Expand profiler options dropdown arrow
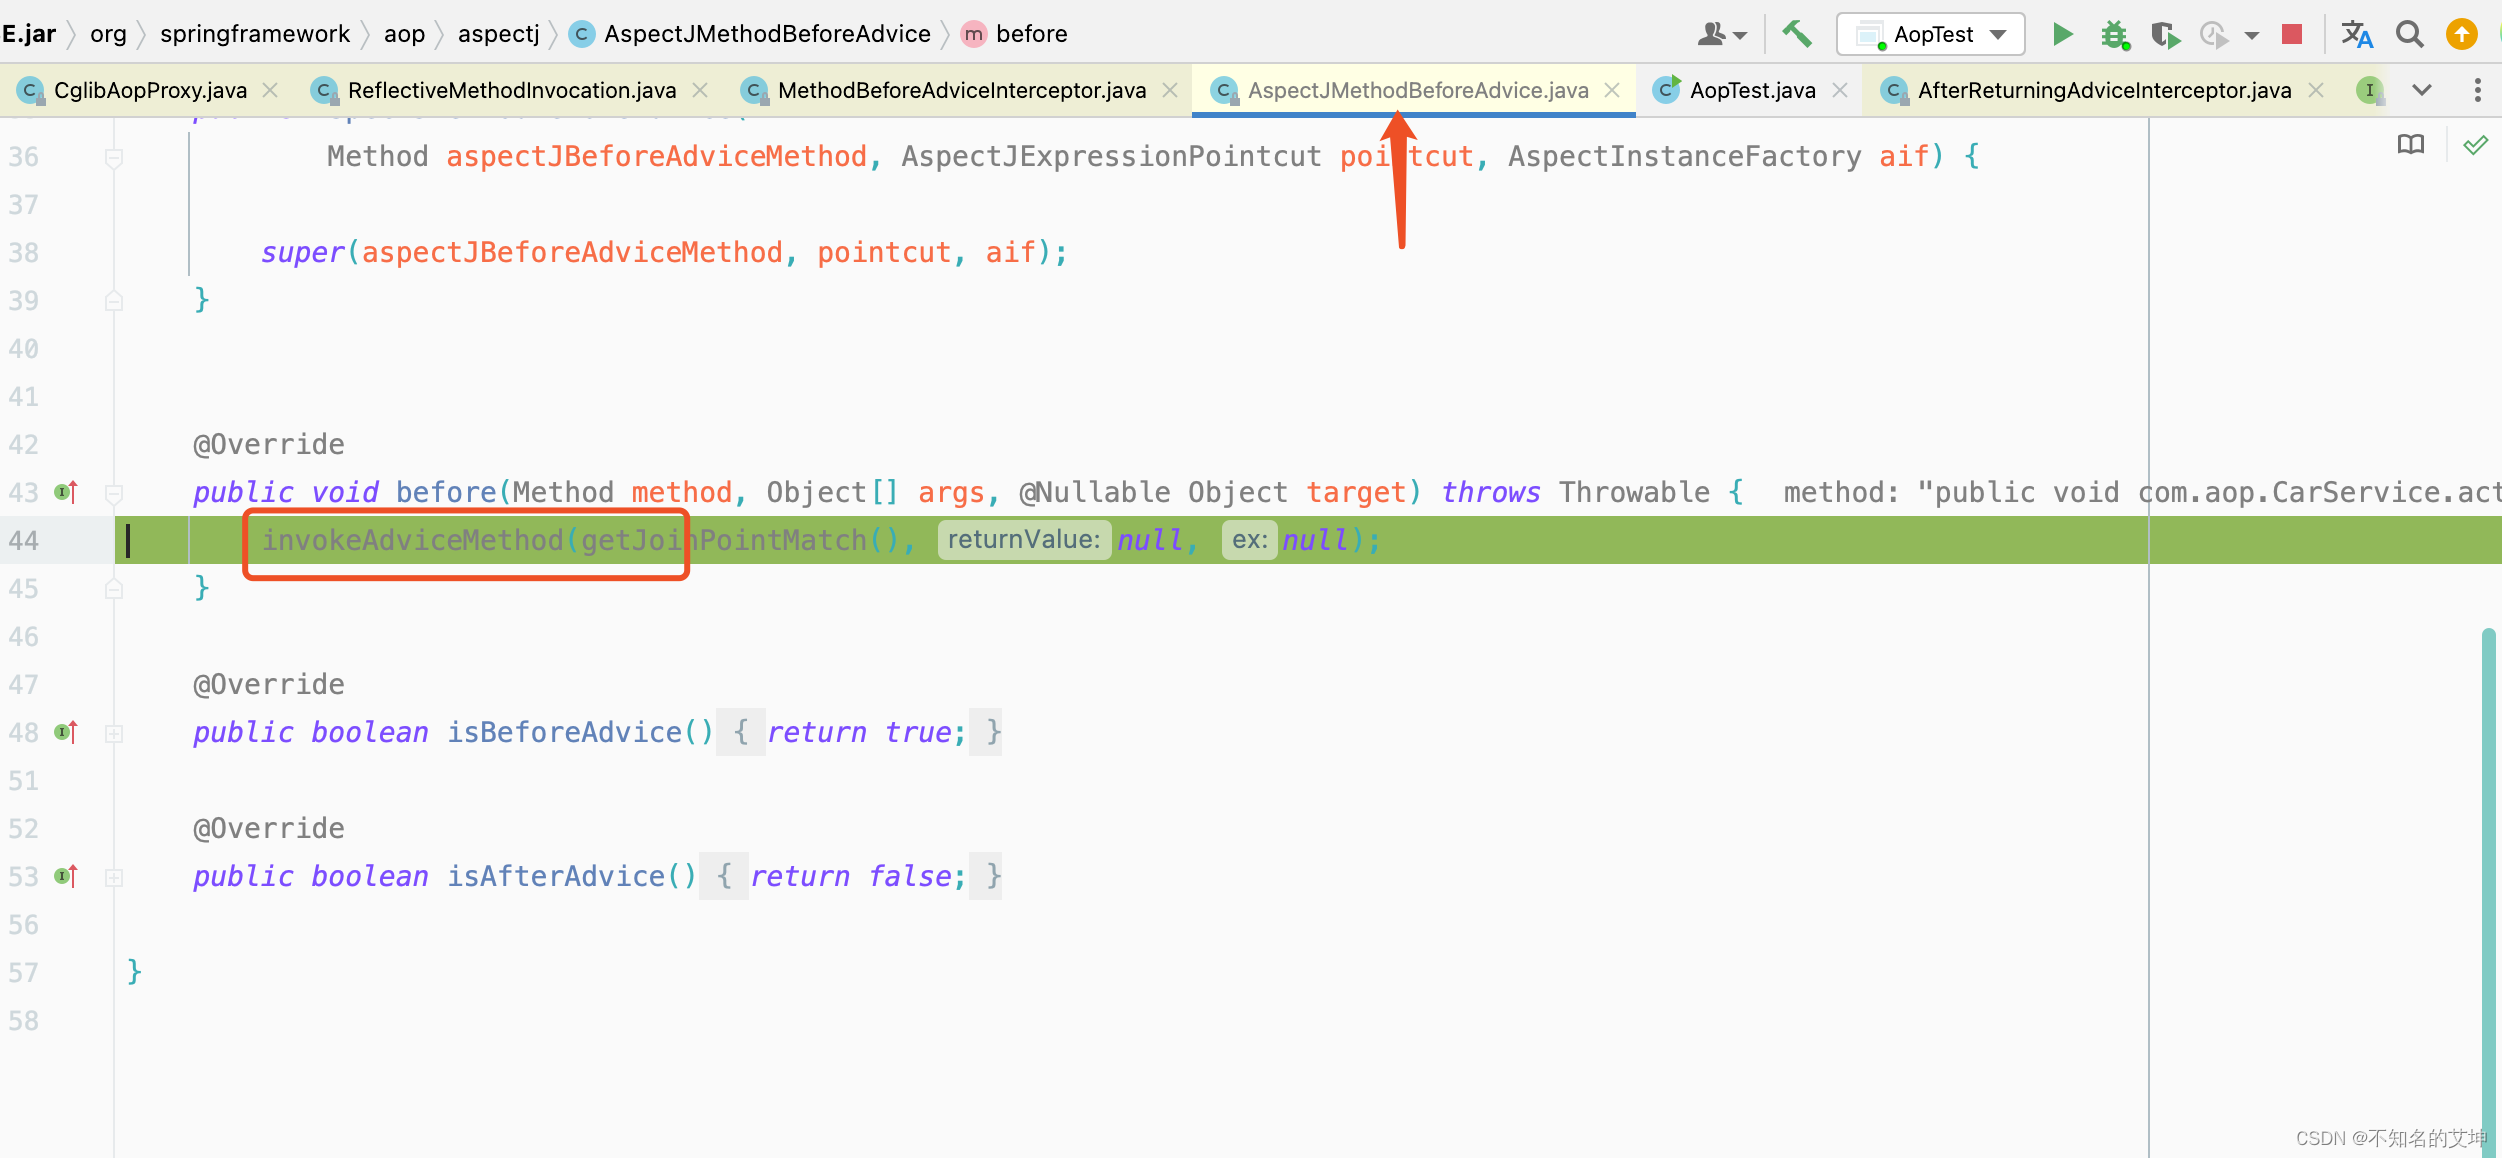2502x1158 pixels. [x=2251, y=35]
